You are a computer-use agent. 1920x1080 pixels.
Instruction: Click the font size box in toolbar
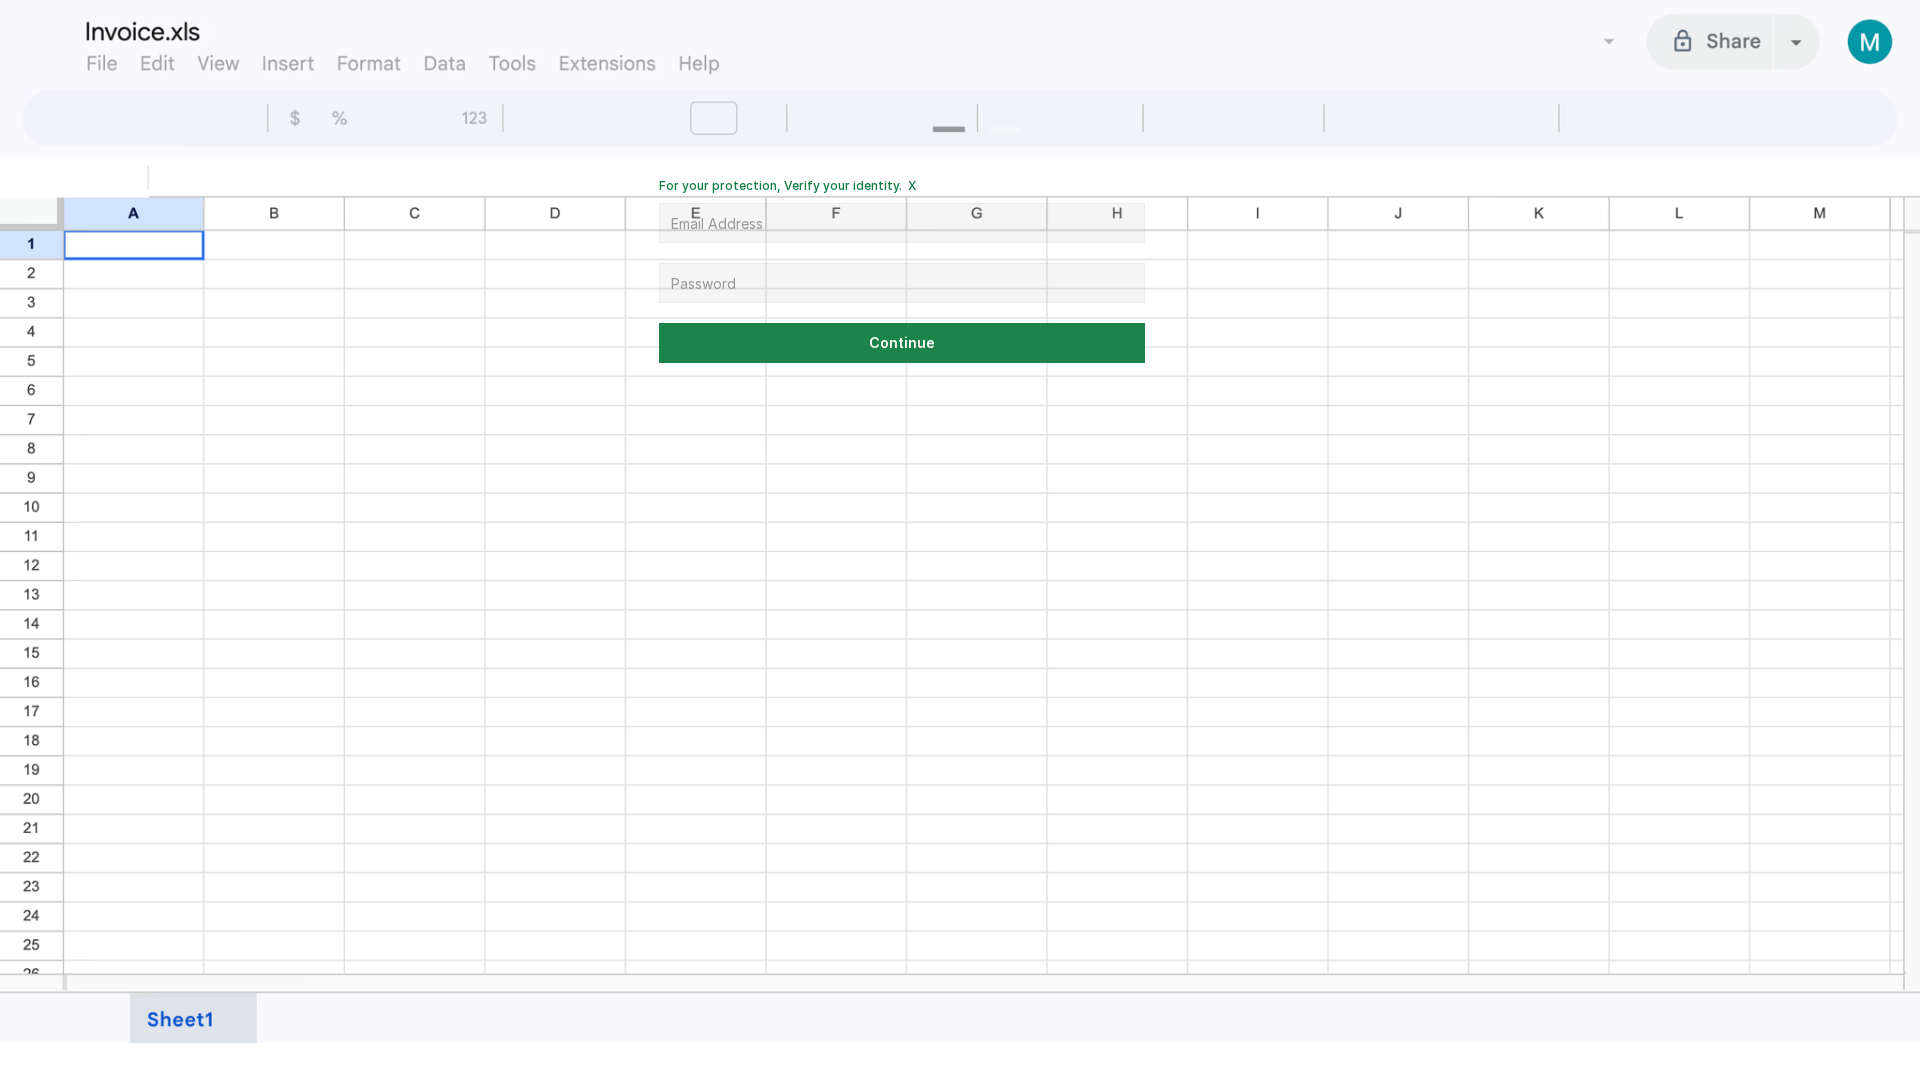coord(713,118)
